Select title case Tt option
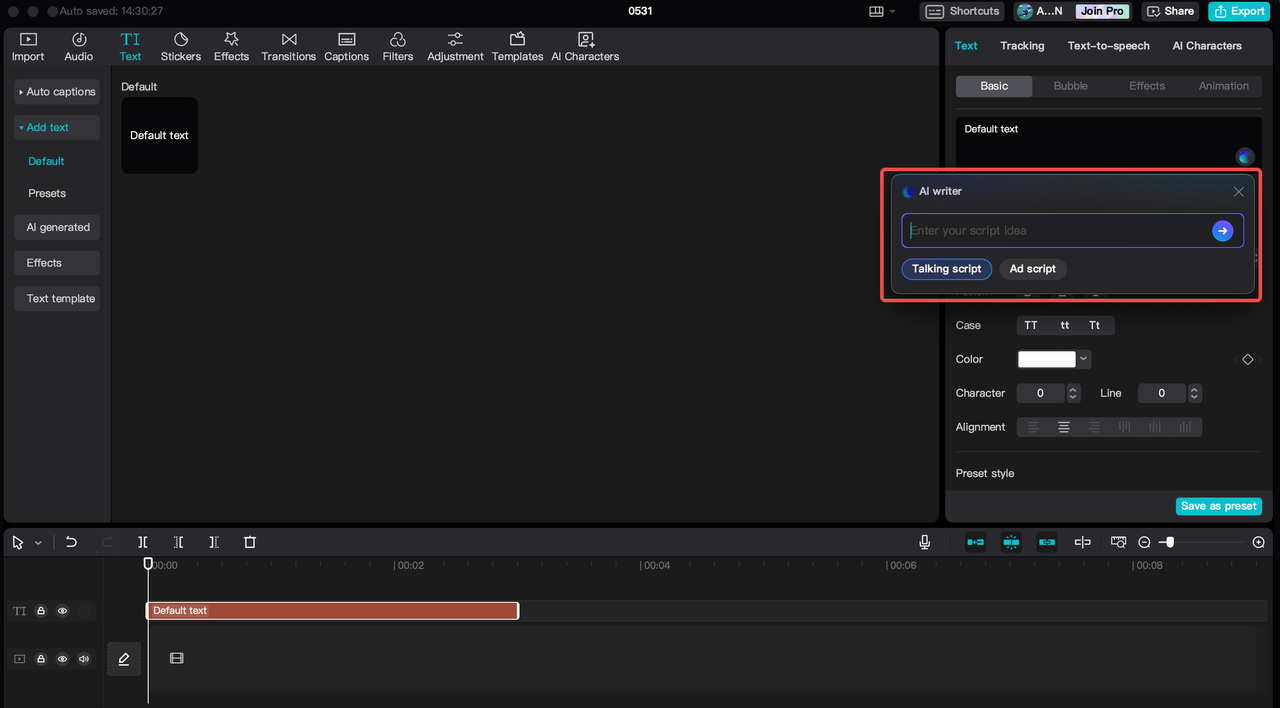The width and height of the screenshot is (1280, 708). (1095, 325)
